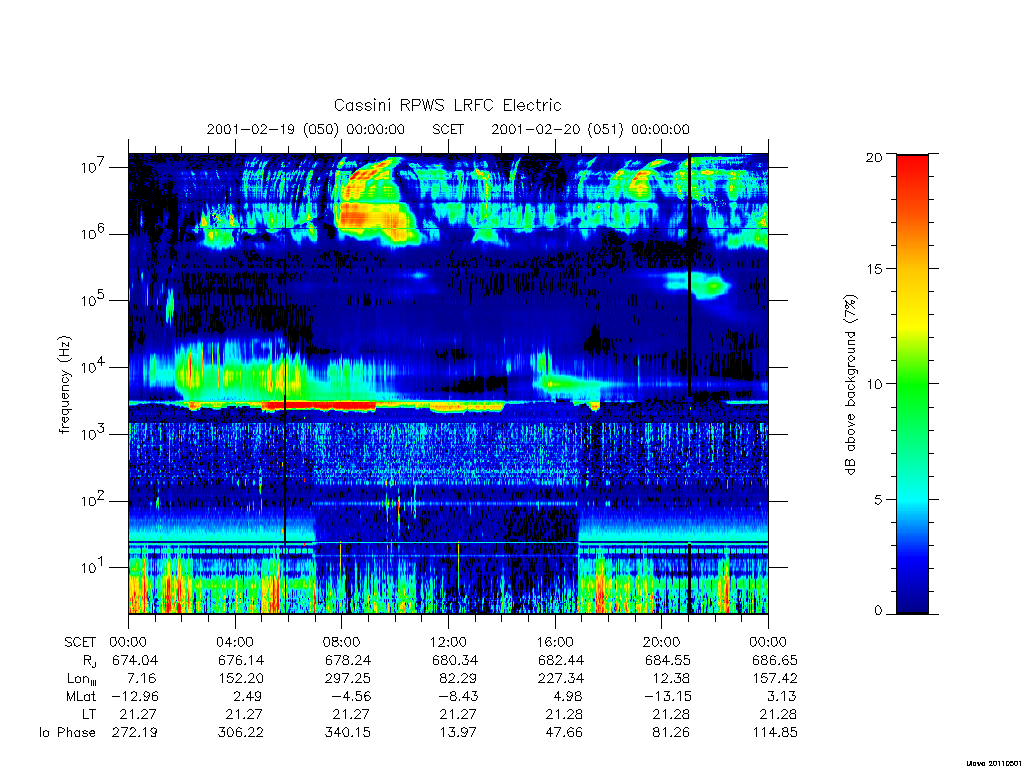Click the 'Cassini RPWS LRFC Electric' title

click(447, 105)
